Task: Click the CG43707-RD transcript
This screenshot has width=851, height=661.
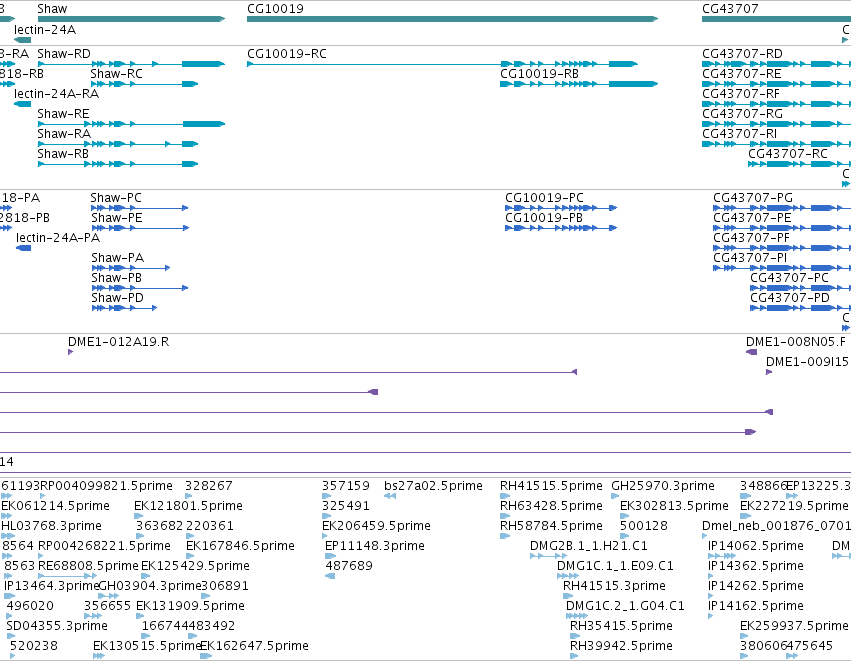Action: (776, 64)
